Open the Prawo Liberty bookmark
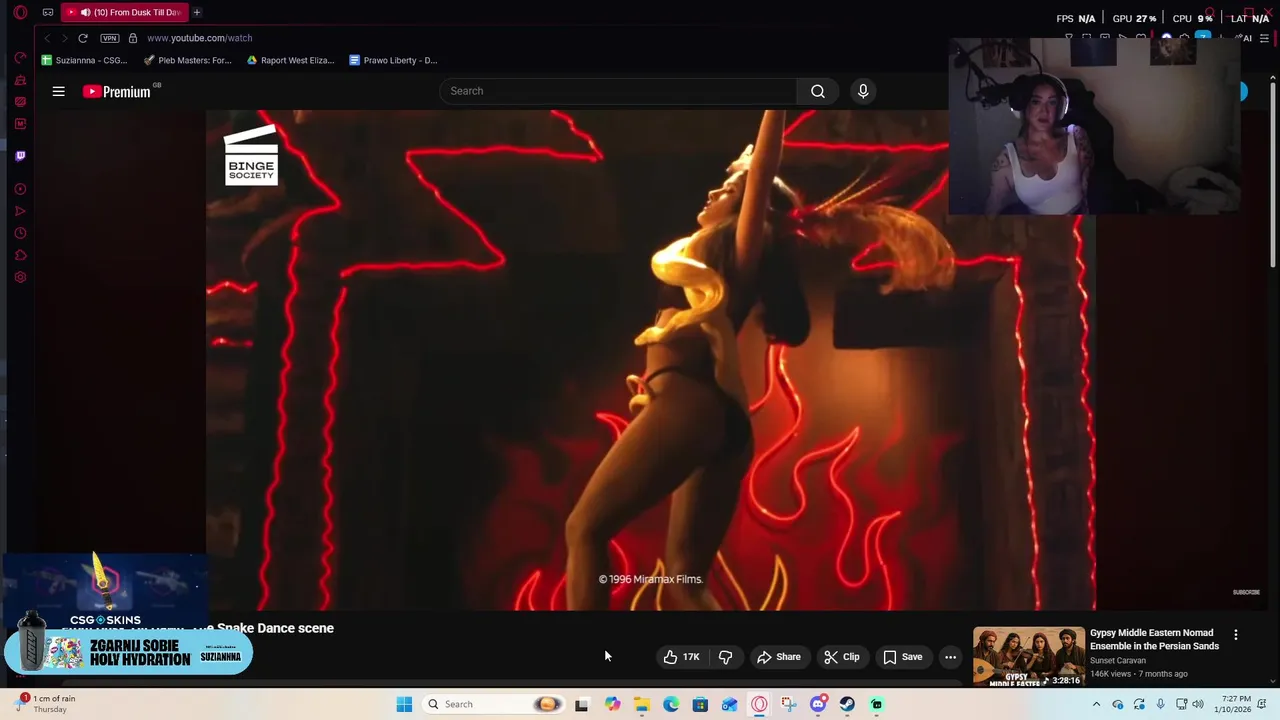Image resolution: width=1280 pixels, height=720 pixels. (x=393, y=60)
